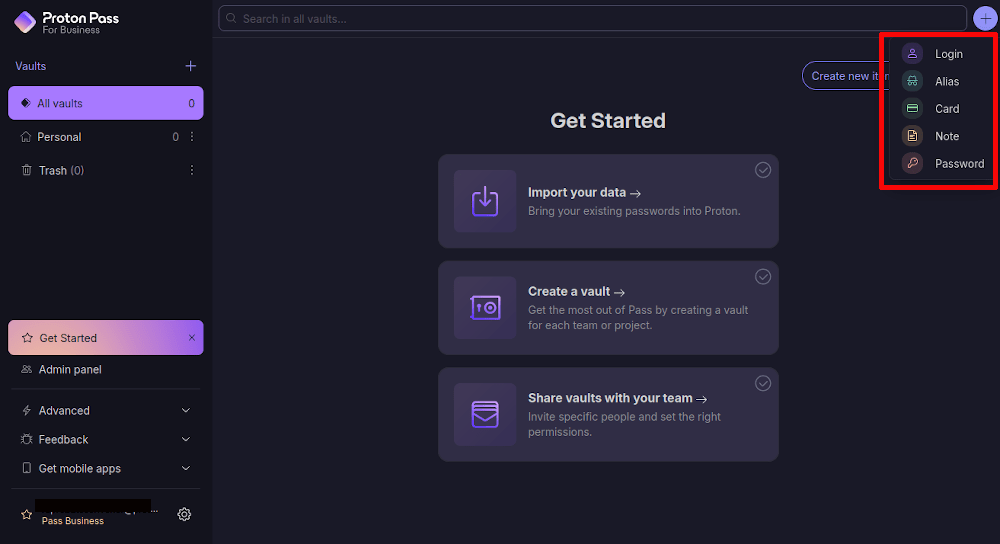The height and width of the screenshot is (544, 1000).
Task: Click the Login person icon
Action: pyautogui.click(x=913, y=54)
